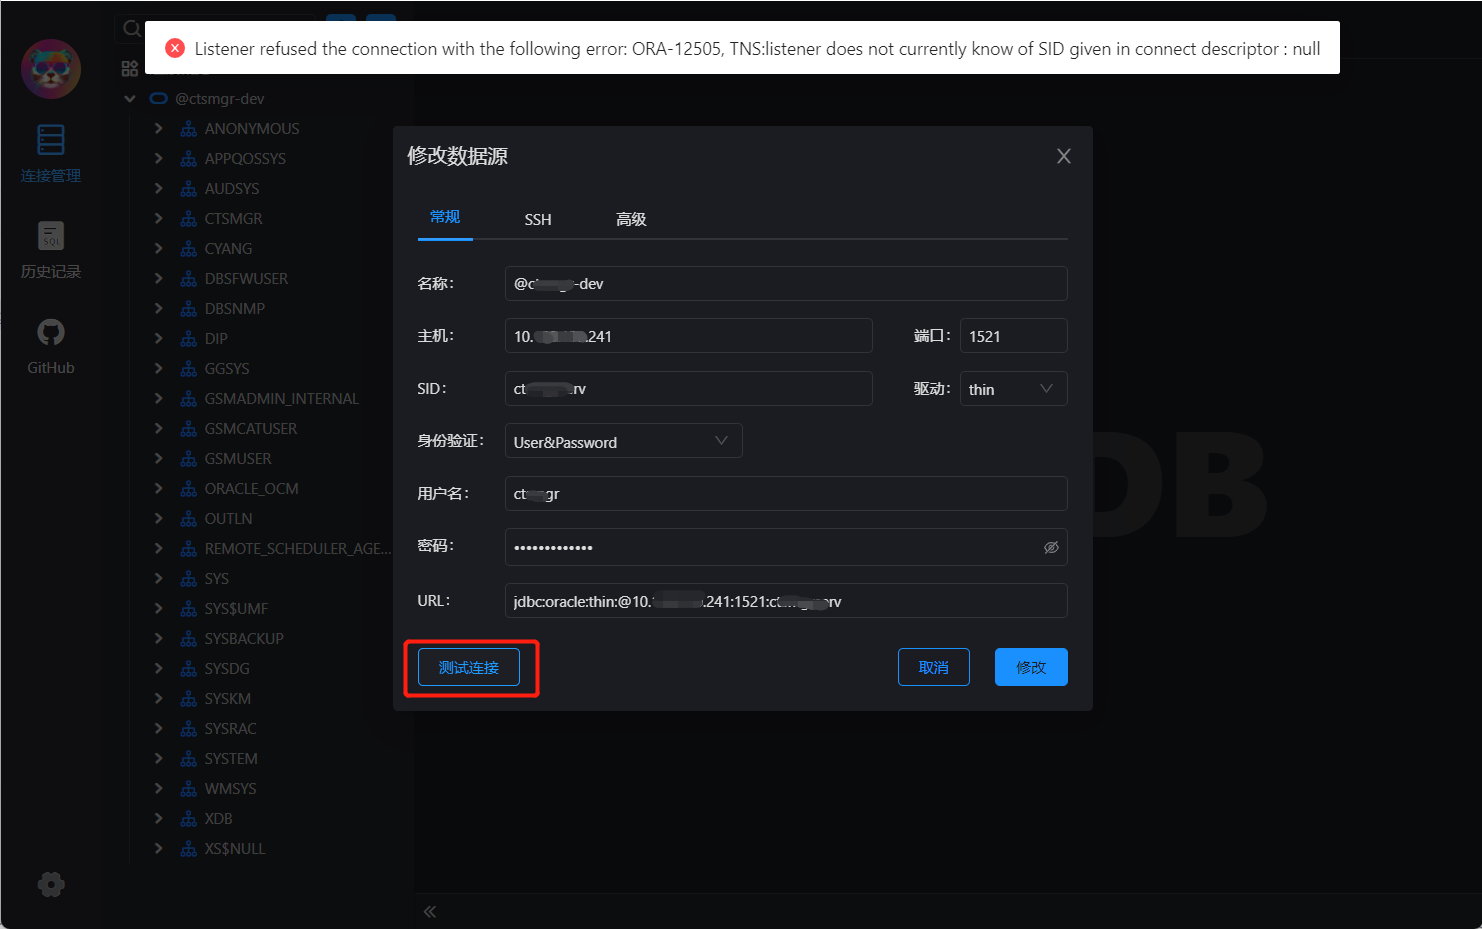1482x929 pixels.
Task: Click the Oracle icon next to @ctsmgr-dev
Action: click(x=159, y=98)
